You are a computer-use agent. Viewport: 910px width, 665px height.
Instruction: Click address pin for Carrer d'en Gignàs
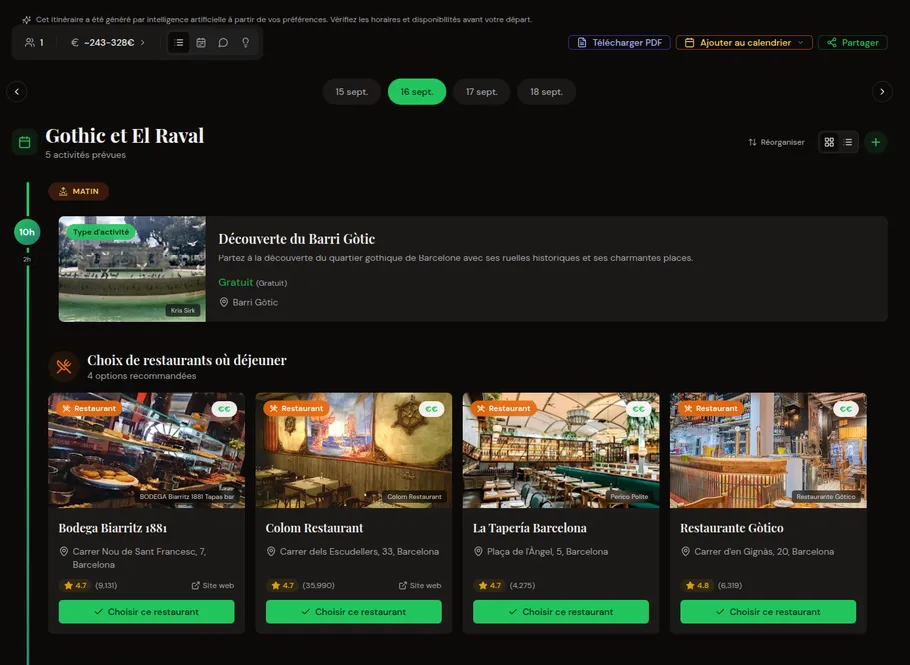tap(685, 551)
